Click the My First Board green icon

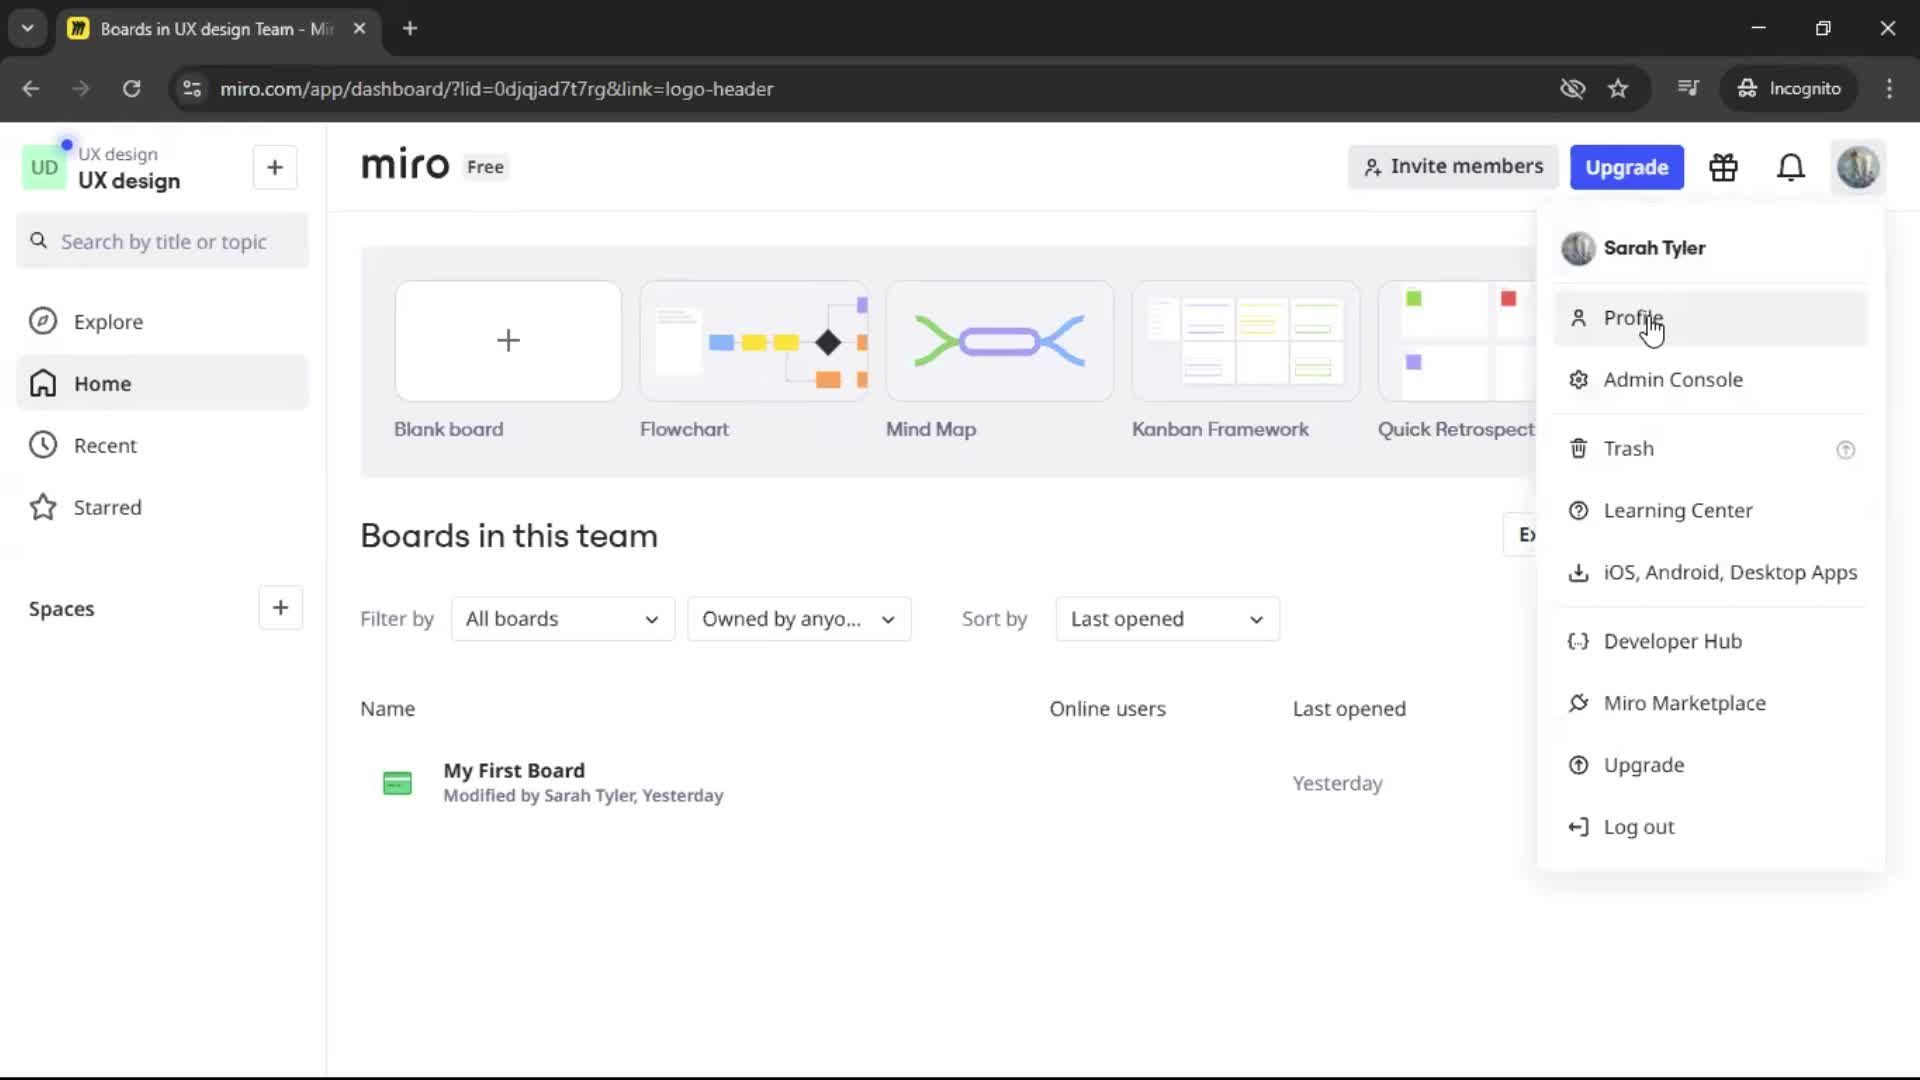(x=397, y=783)
